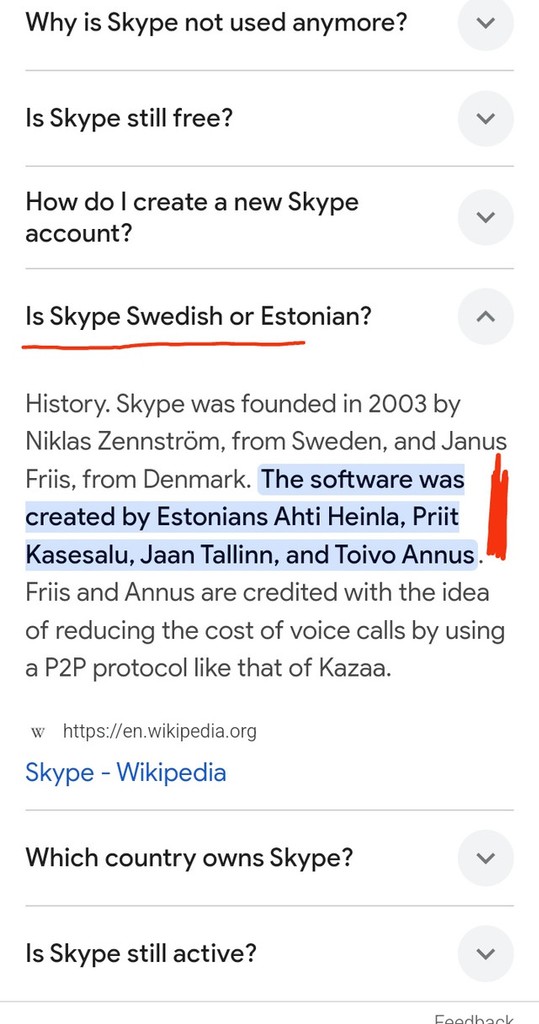Click the question 'How do I create a new Skype account?'
This screenshot has width=539, height=1024.
pos(192,217)
